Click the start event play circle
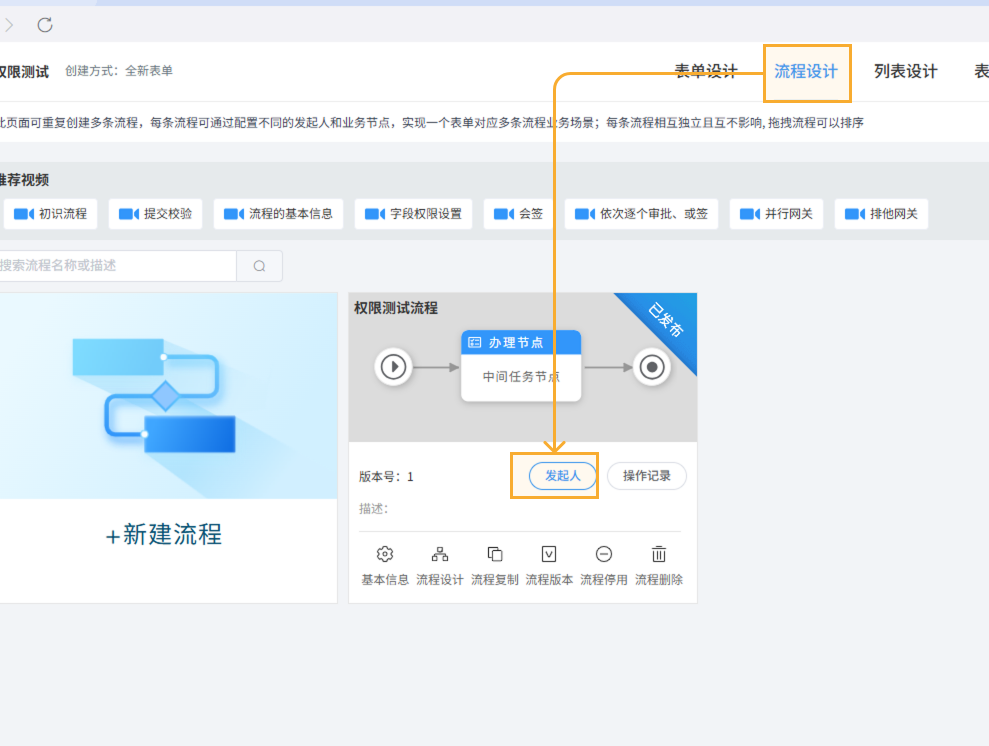Image resolution: width=989 pixels, height=746 pixels. pyautogui.click(x=394, y=366)
